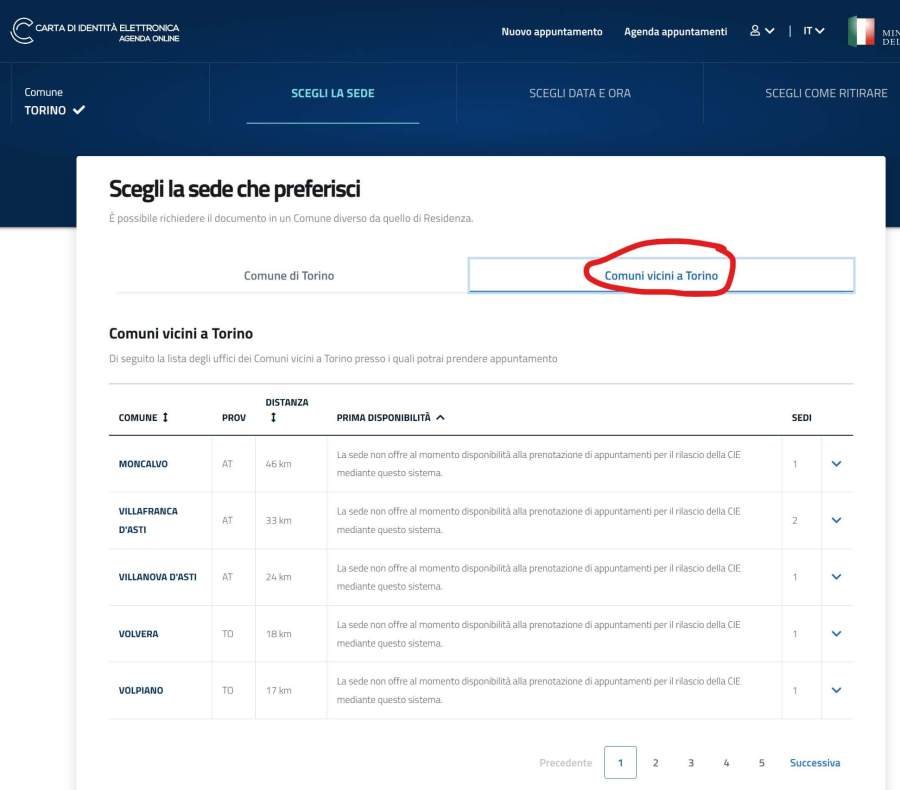The image size is (900, 790).
Task: Expand the Volpiano row chevron
Action: click(836, 690)
